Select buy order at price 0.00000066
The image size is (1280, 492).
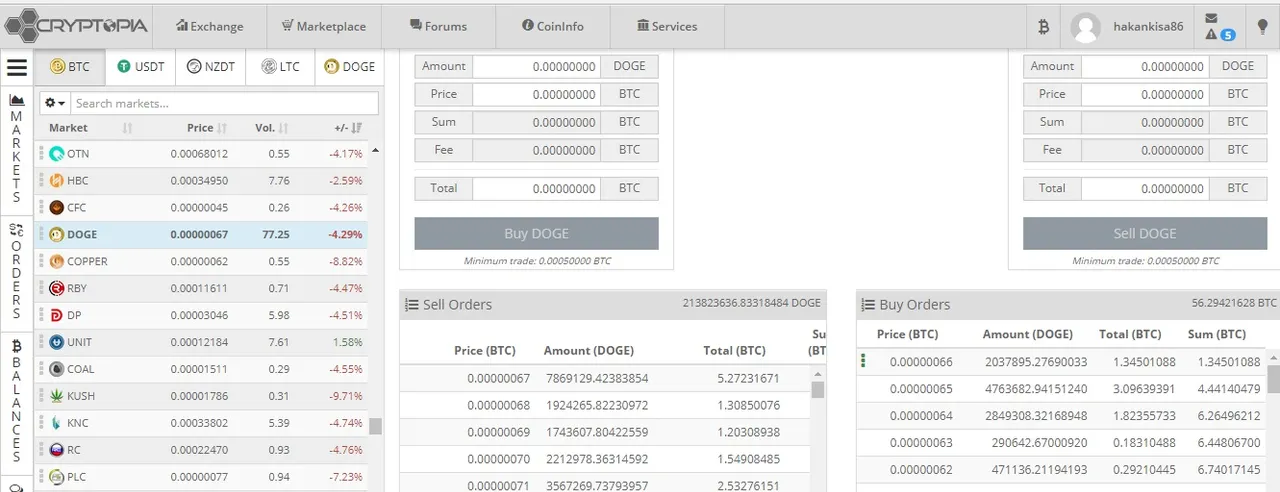coord(1062,362)
